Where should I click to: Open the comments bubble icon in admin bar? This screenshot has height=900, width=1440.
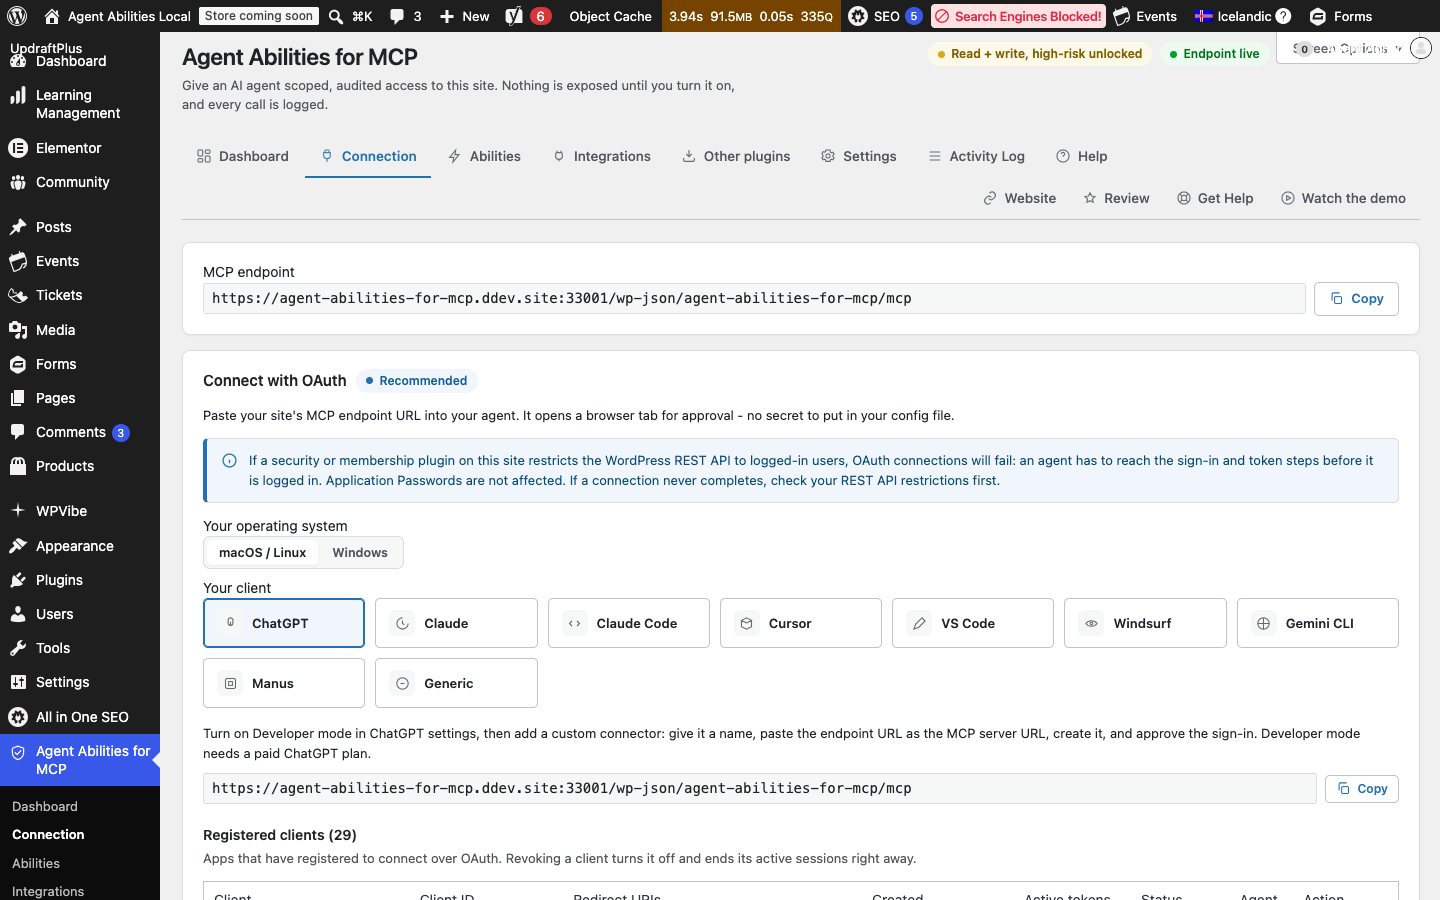397,16
